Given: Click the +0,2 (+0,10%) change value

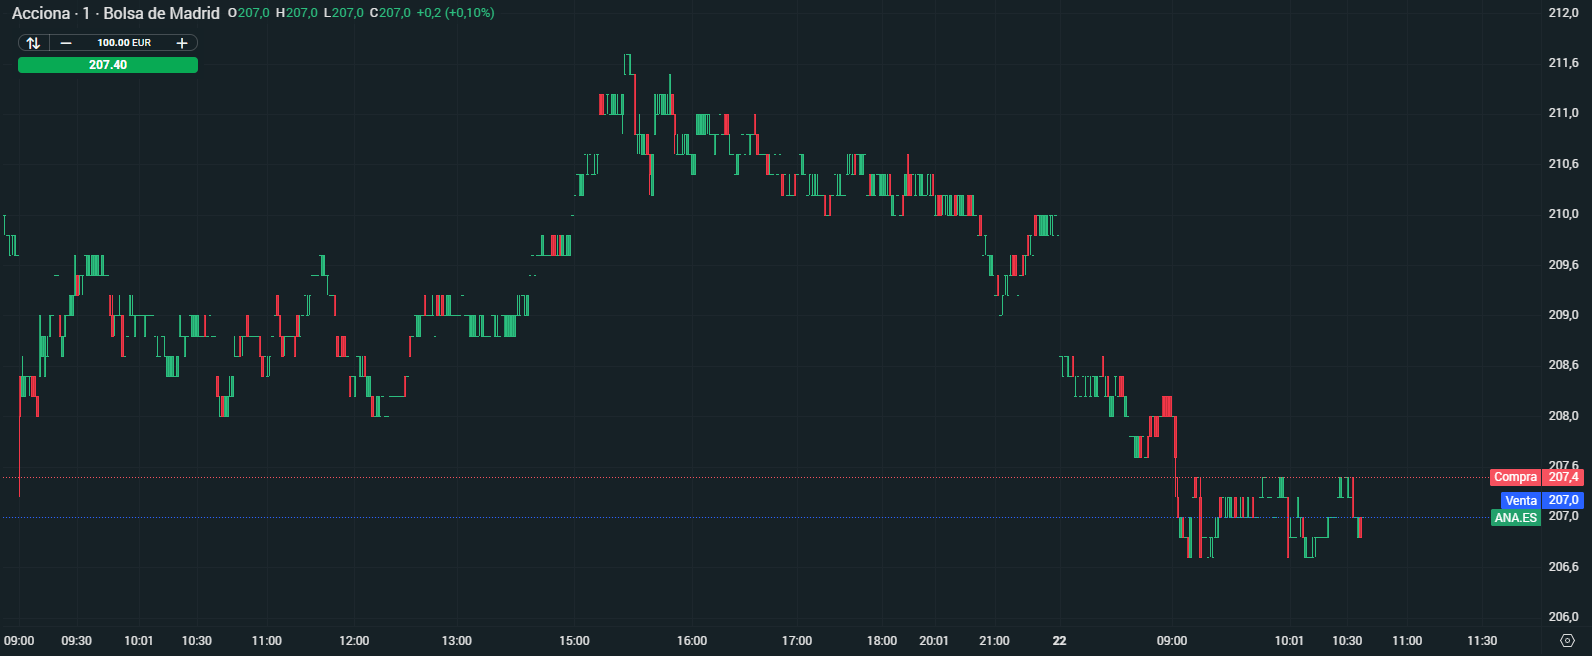Looking at the screenshot, I should (455, 13).
